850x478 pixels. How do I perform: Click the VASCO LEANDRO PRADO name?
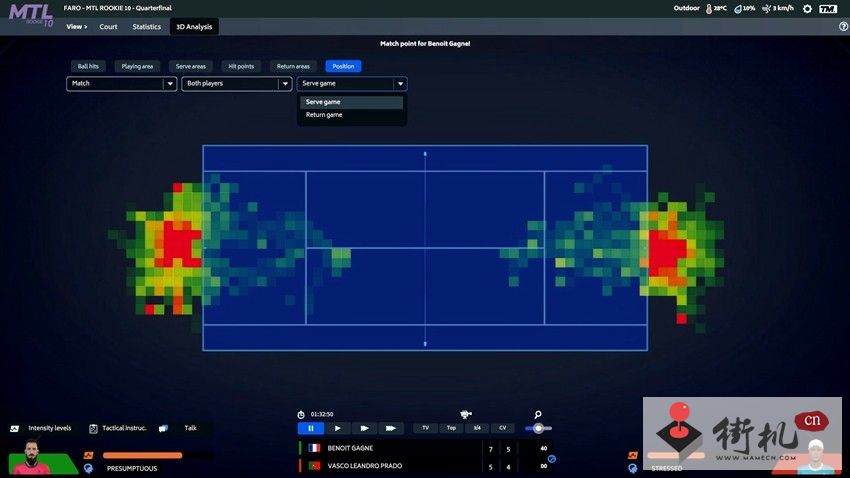tap(365, 466)
